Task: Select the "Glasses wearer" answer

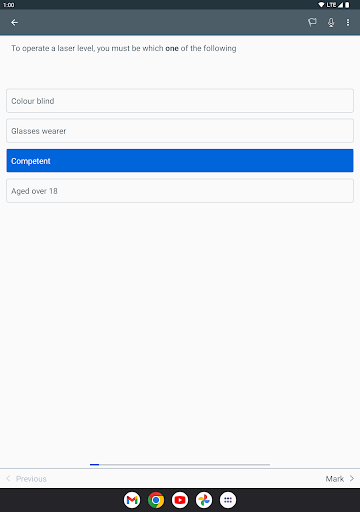Action: pos(180,131)
